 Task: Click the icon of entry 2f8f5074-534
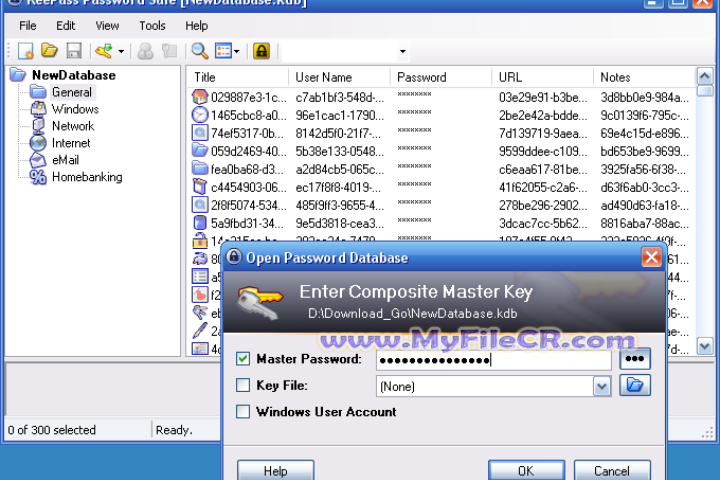(x=200, y=205)
